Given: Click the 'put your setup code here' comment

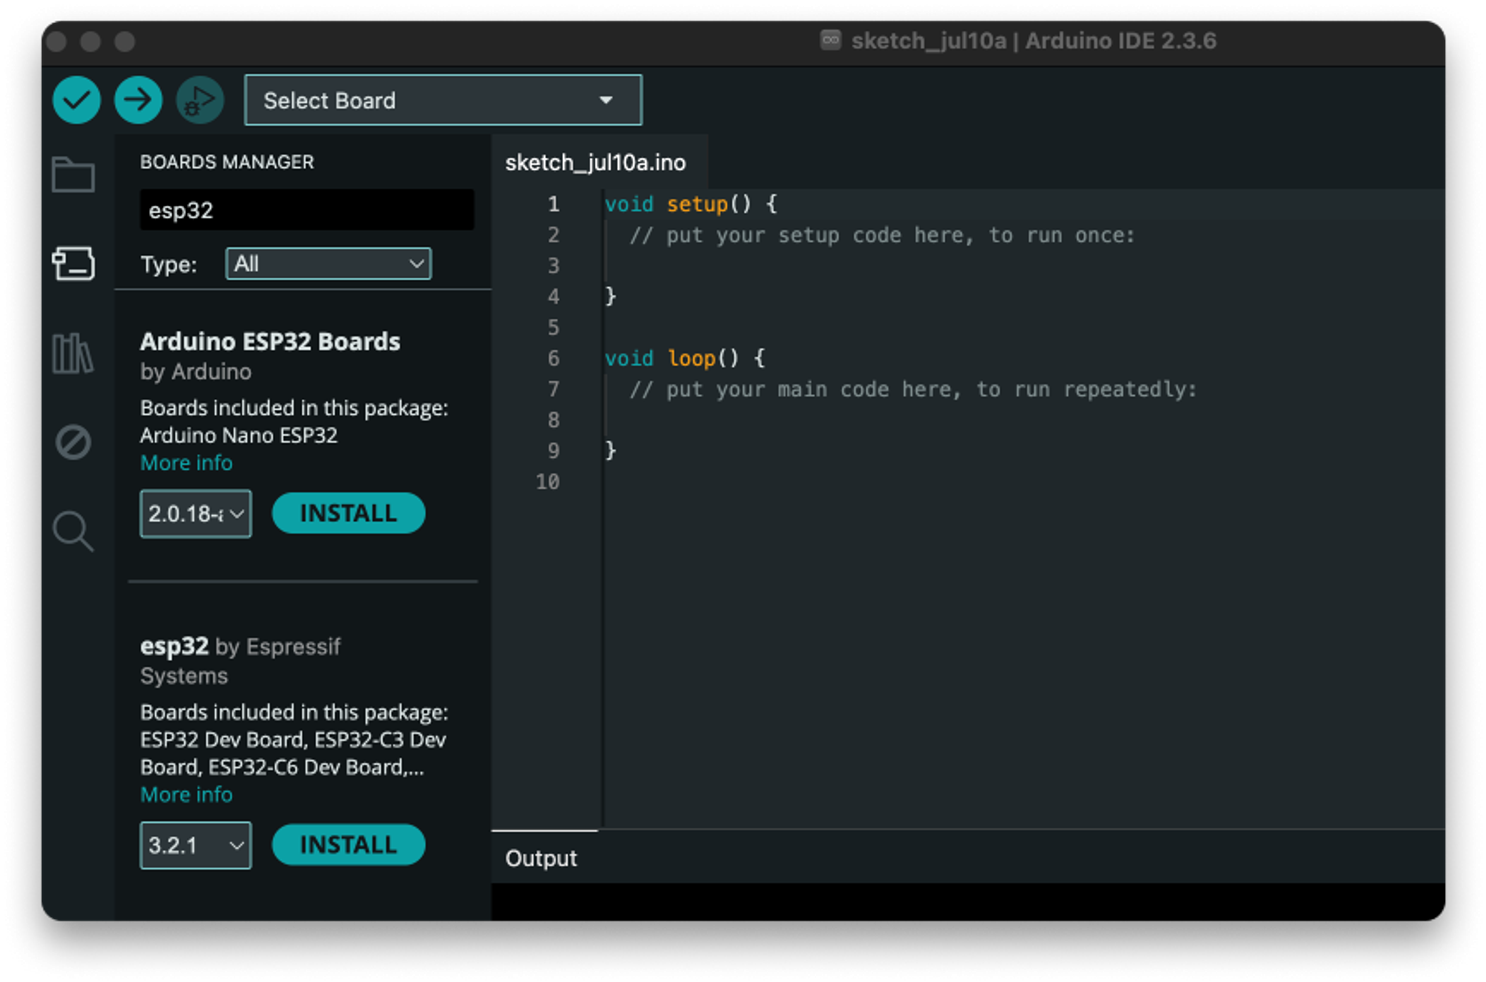Looking at the screenshot, I should (882, 235).
